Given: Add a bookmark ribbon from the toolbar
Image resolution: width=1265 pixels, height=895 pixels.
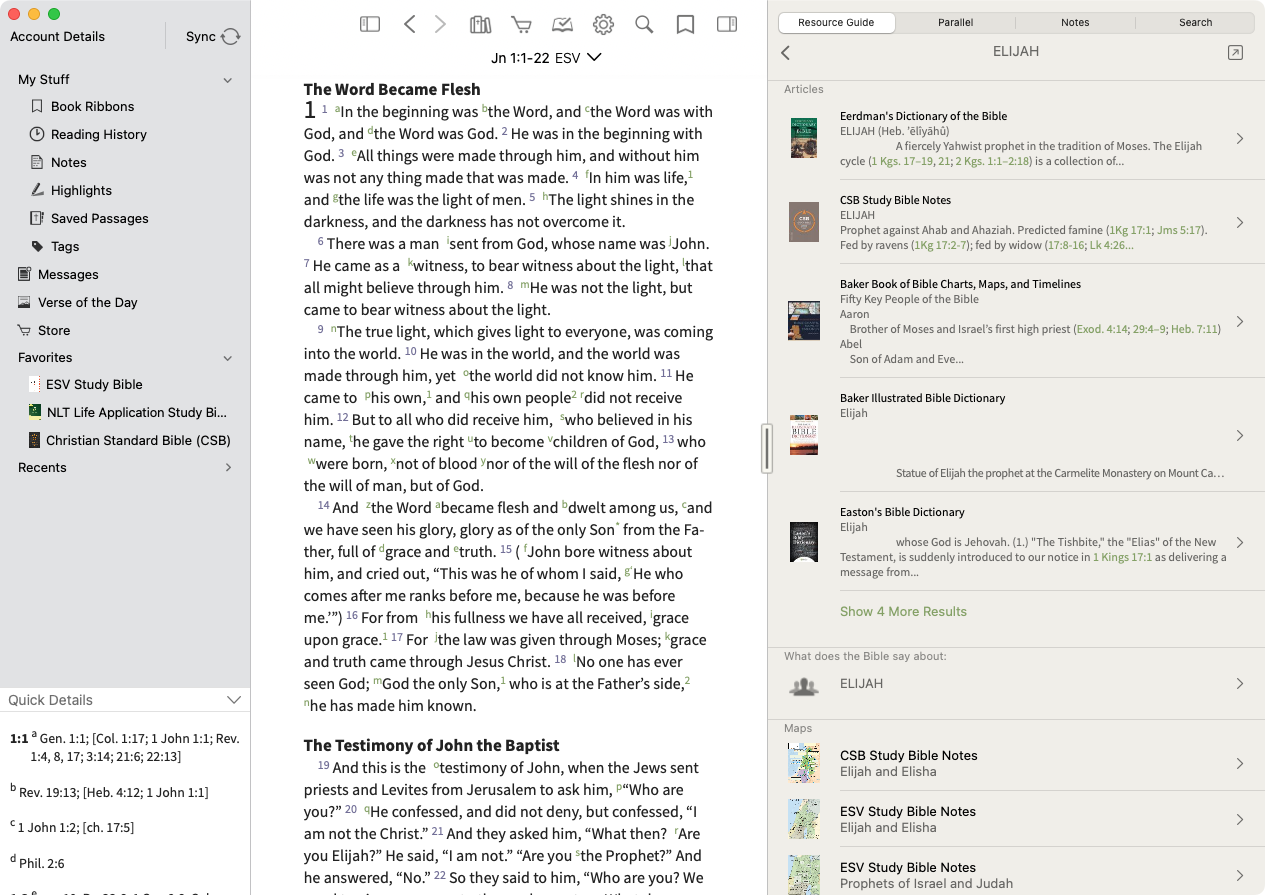Looking at the screenshot, I should click(685, 25).
